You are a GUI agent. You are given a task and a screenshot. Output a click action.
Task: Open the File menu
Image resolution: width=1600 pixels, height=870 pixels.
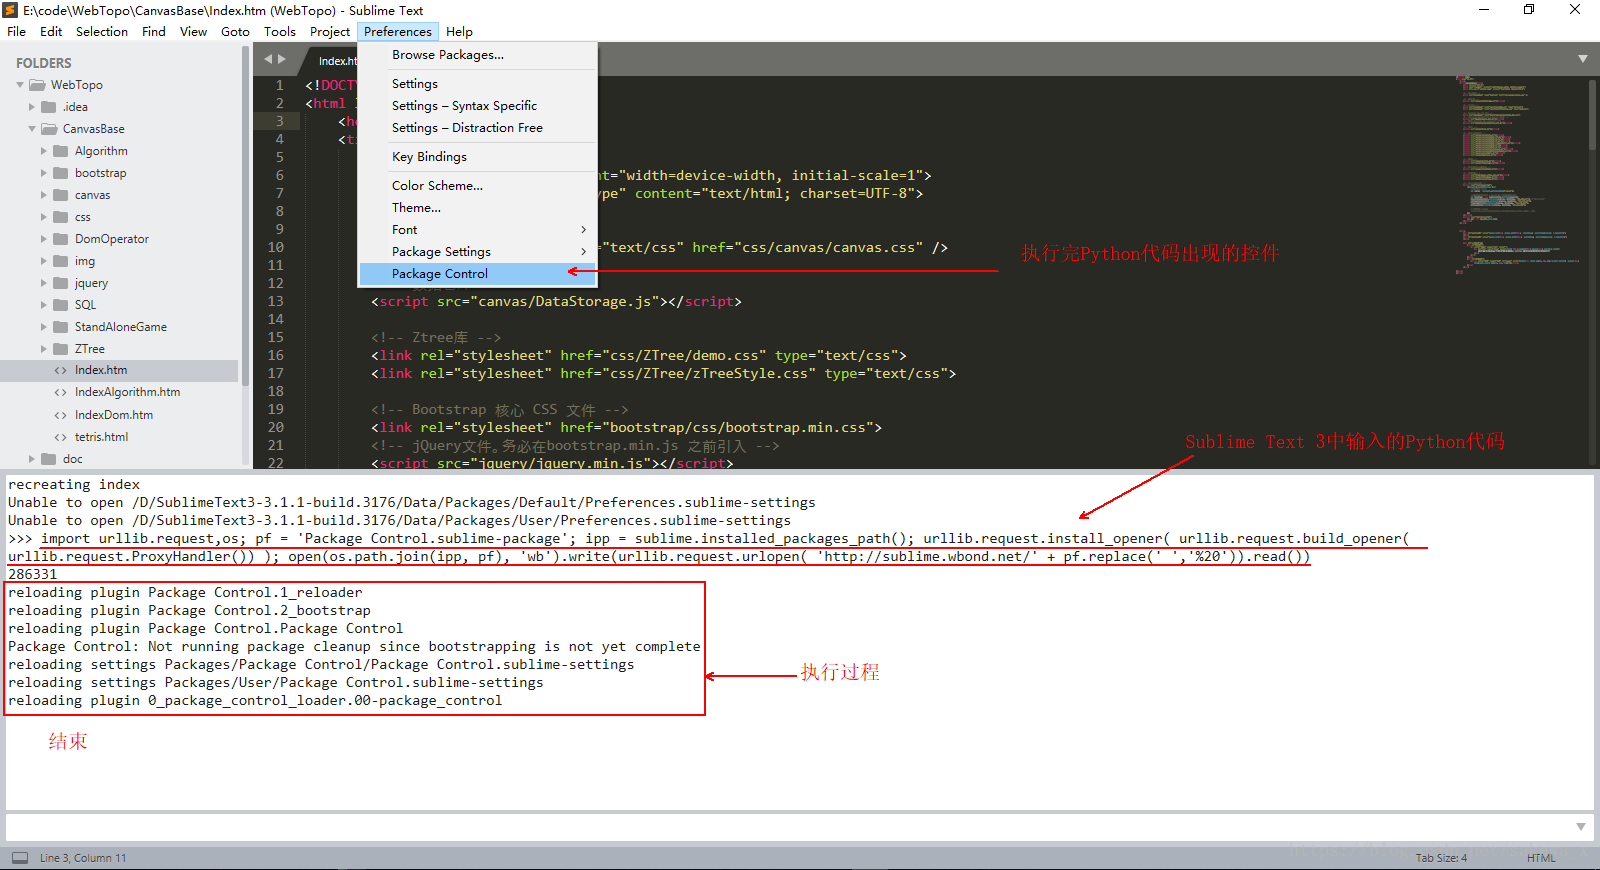(x=17, y=32)
